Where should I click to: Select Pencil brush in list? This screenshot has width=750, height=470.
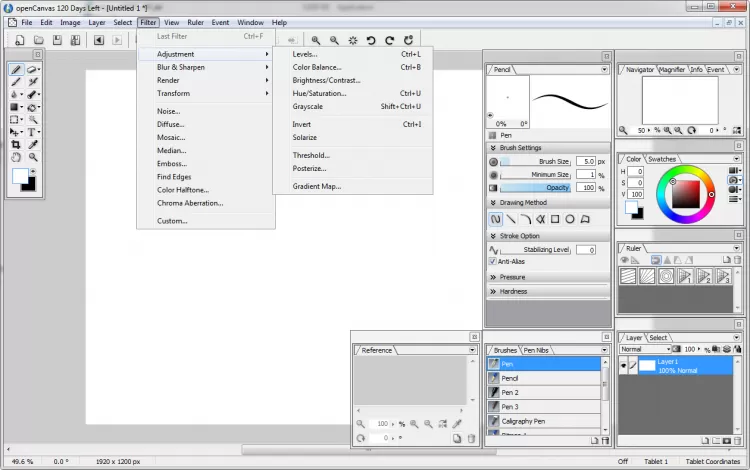click(544, 378)
